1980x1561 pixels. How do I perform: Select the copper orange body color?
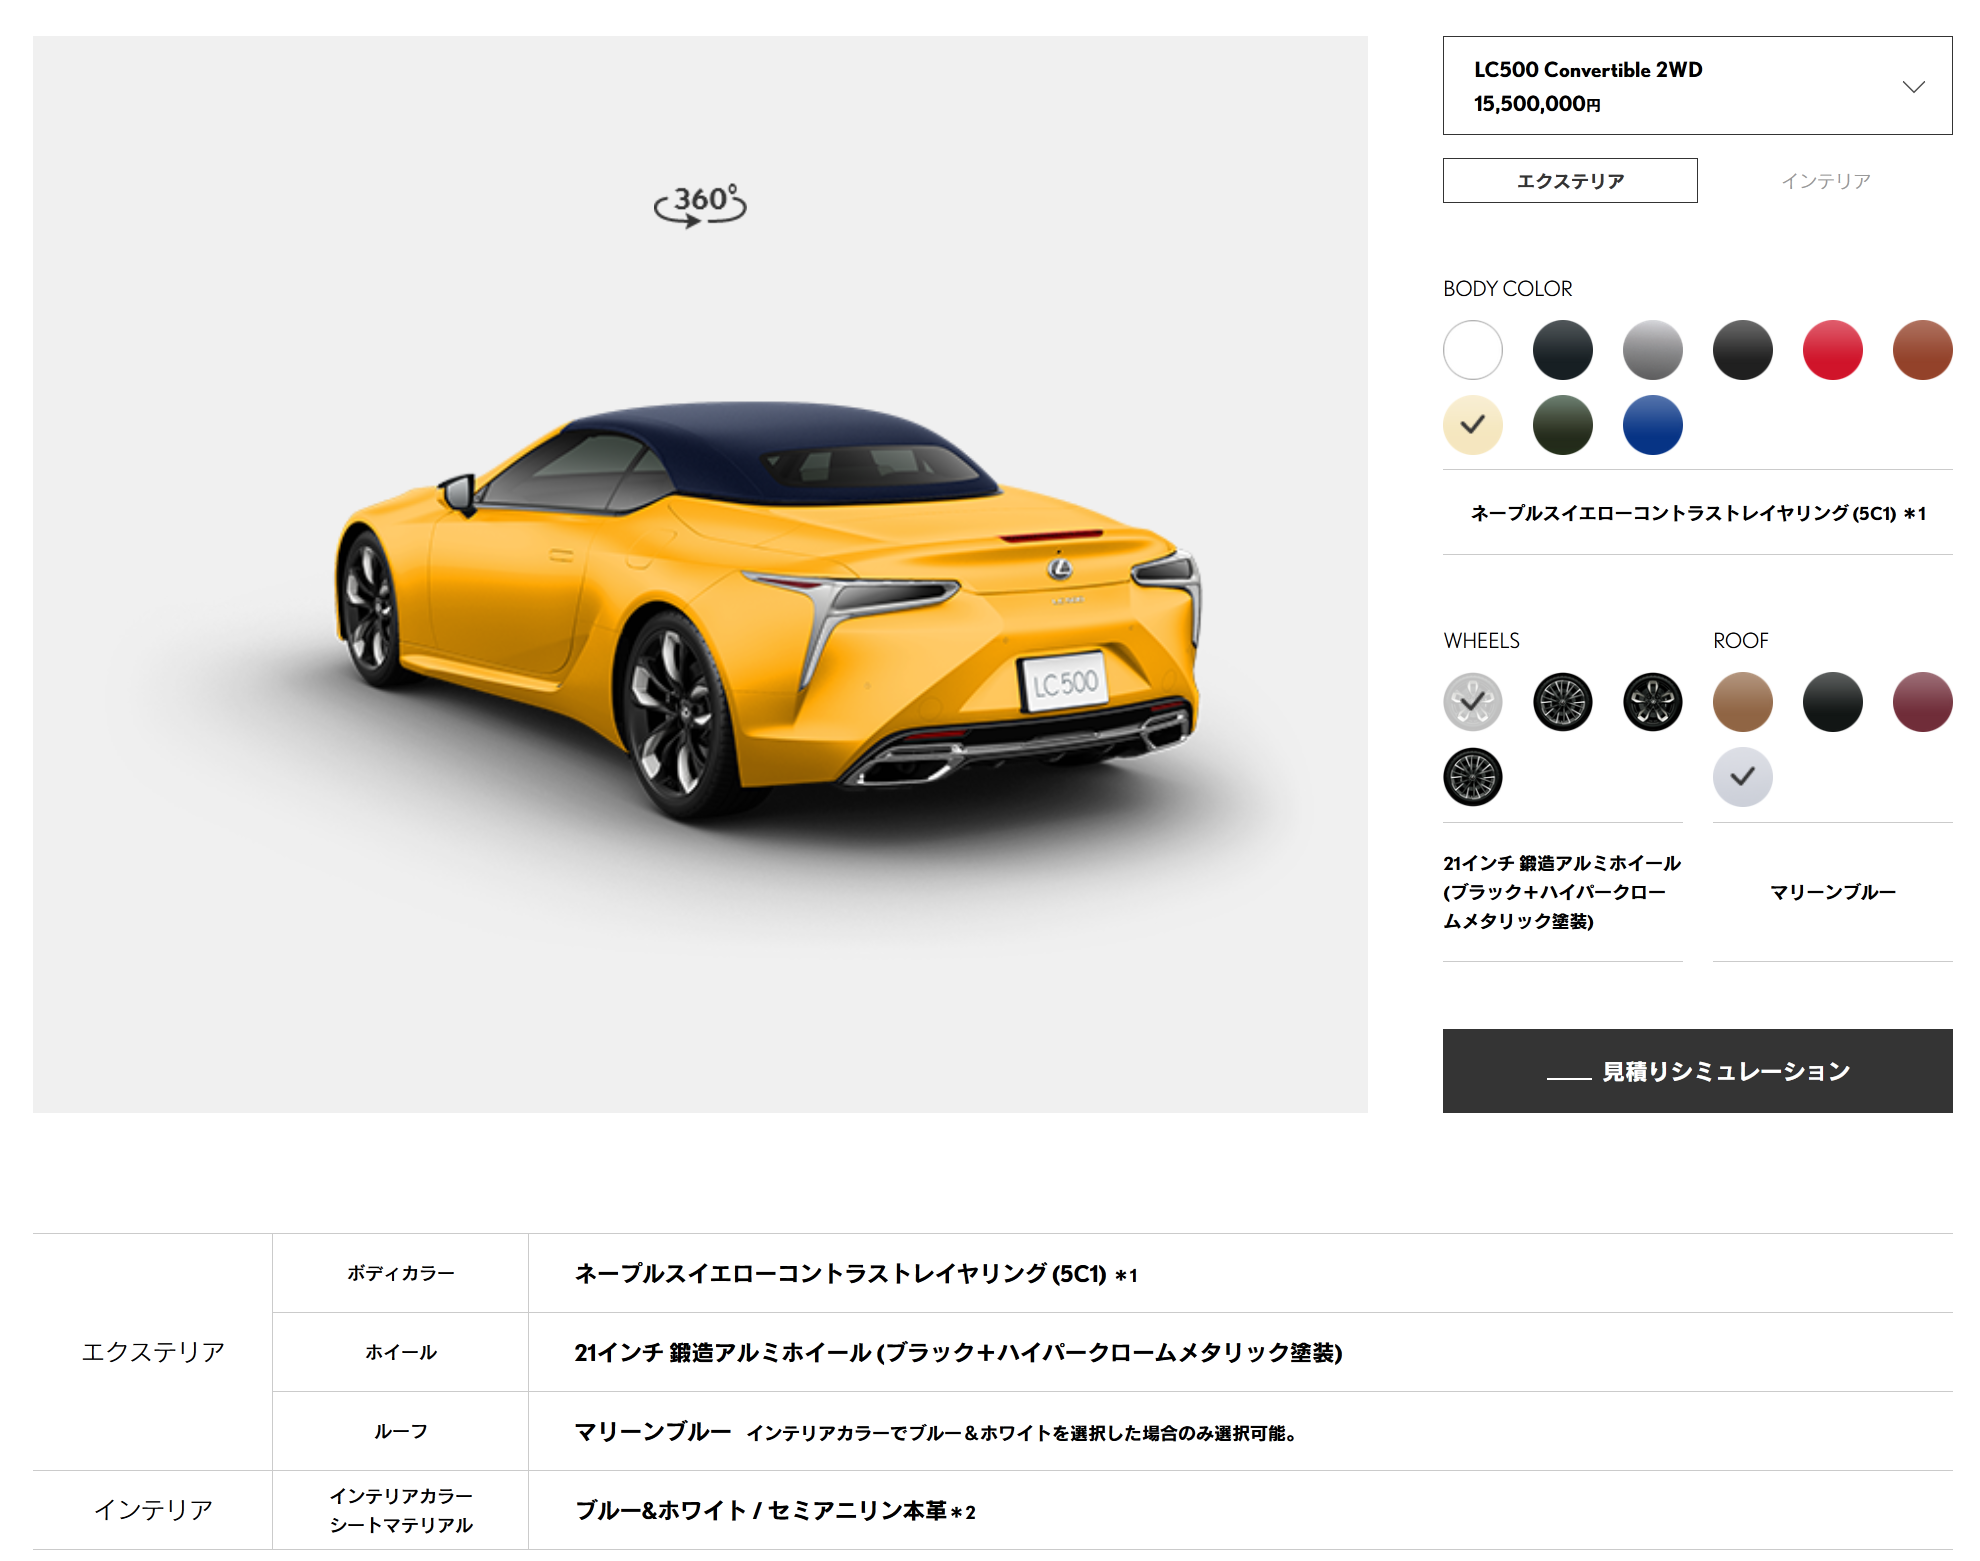coord(1923,350)
